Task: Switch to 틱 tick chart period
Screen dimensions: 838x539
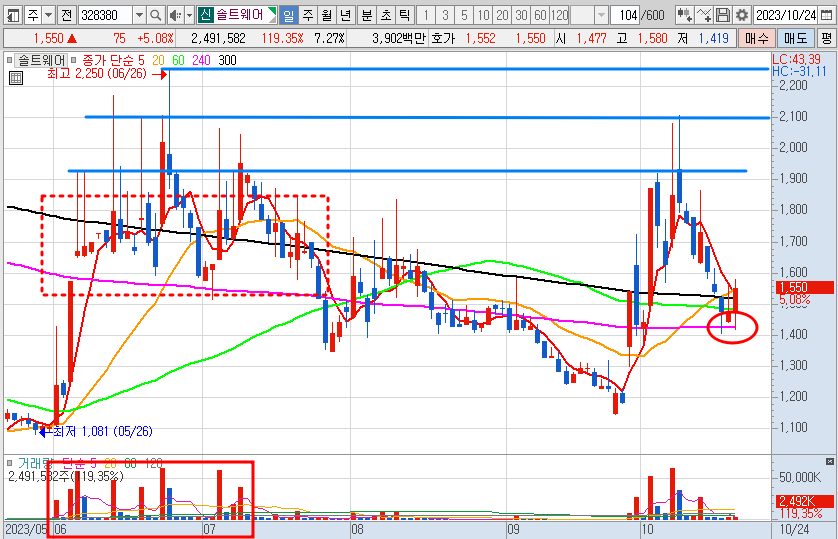Action: pos(405,15)
